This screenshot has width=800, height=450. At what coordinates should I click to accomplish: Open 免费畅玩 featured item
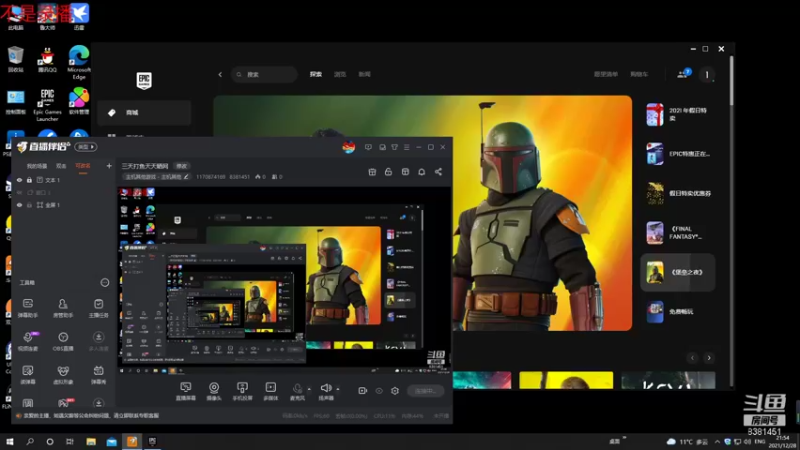click(678, 312)
